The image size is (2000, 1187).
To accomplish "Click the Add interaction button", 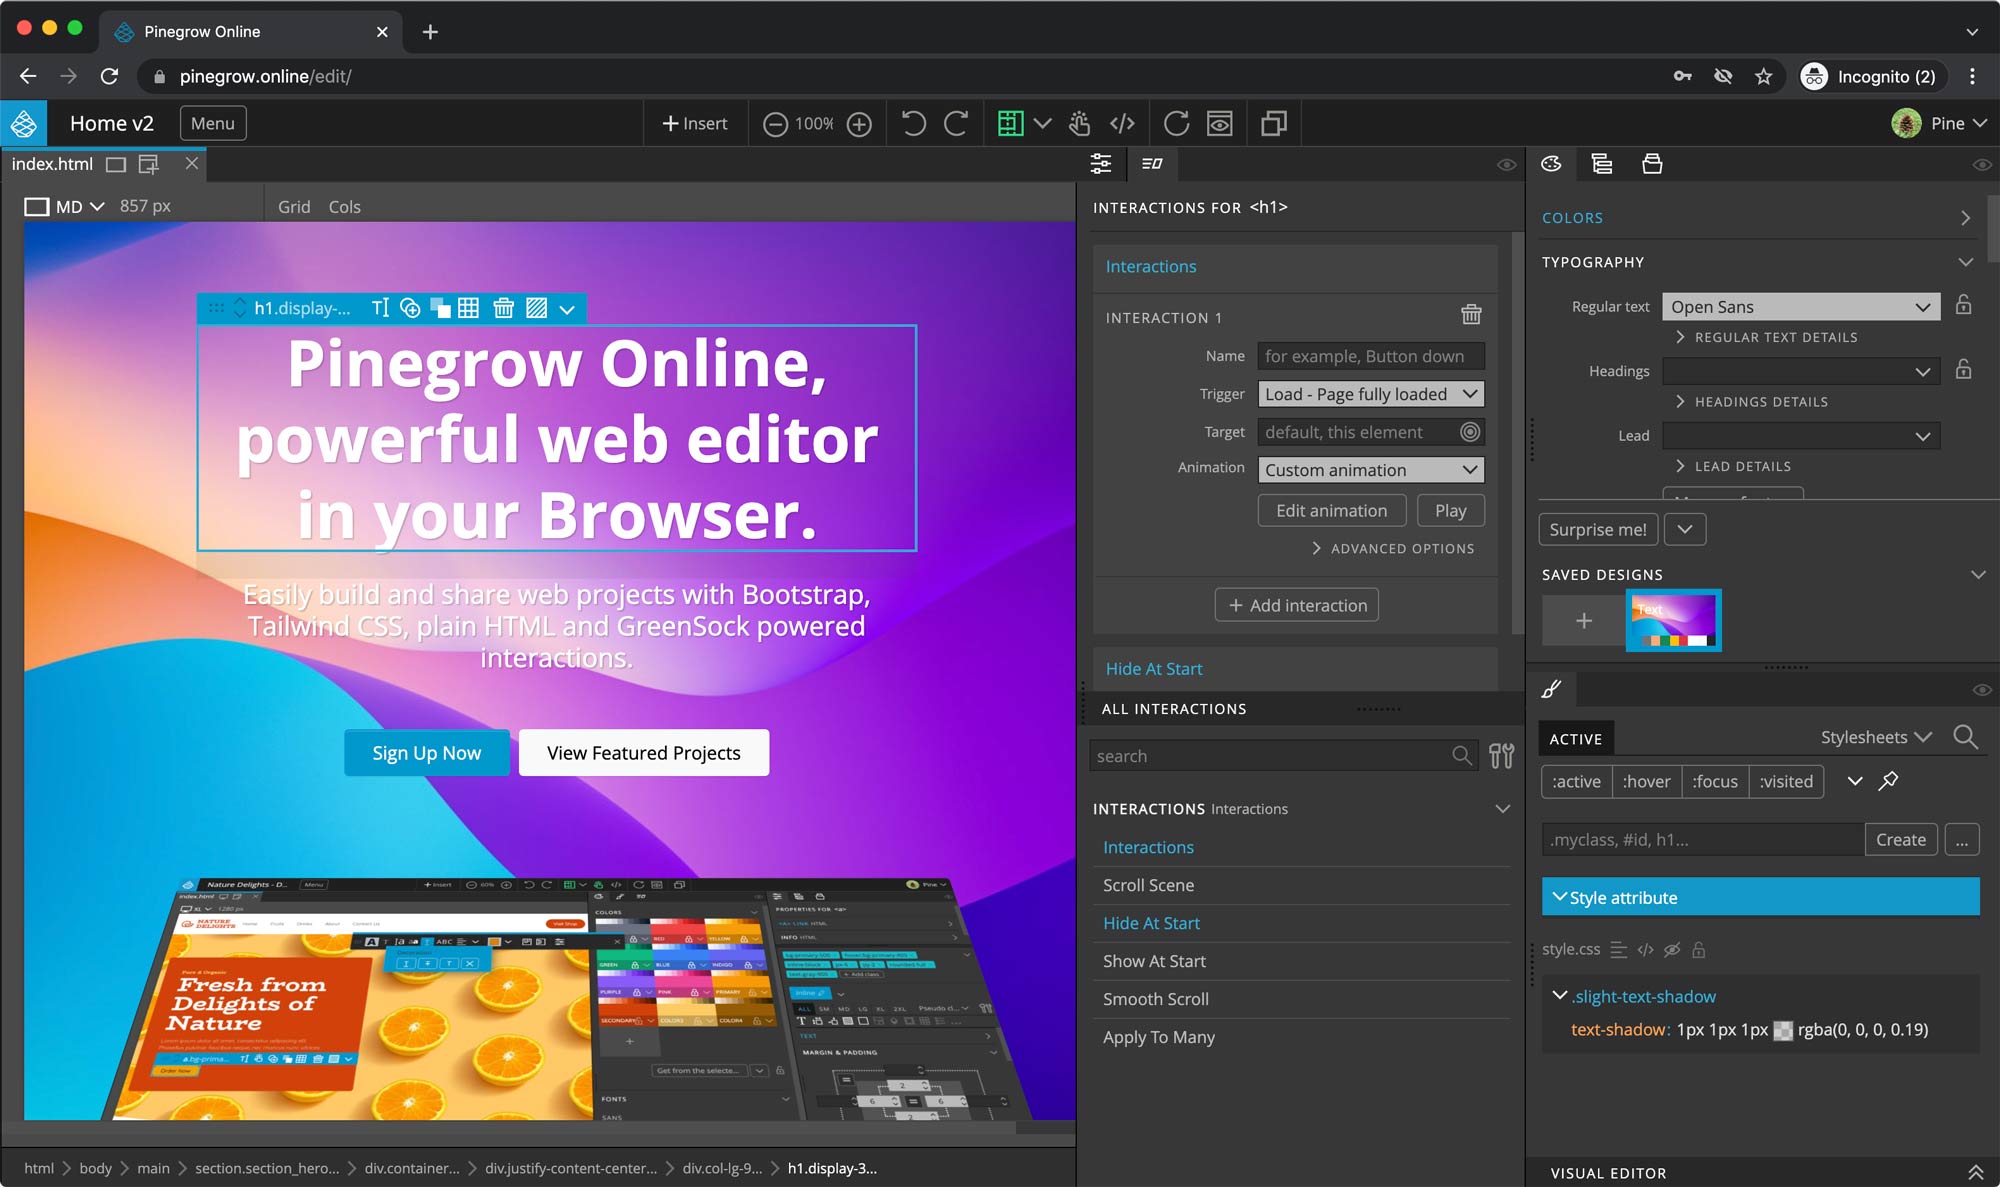I will (1296, 605).
